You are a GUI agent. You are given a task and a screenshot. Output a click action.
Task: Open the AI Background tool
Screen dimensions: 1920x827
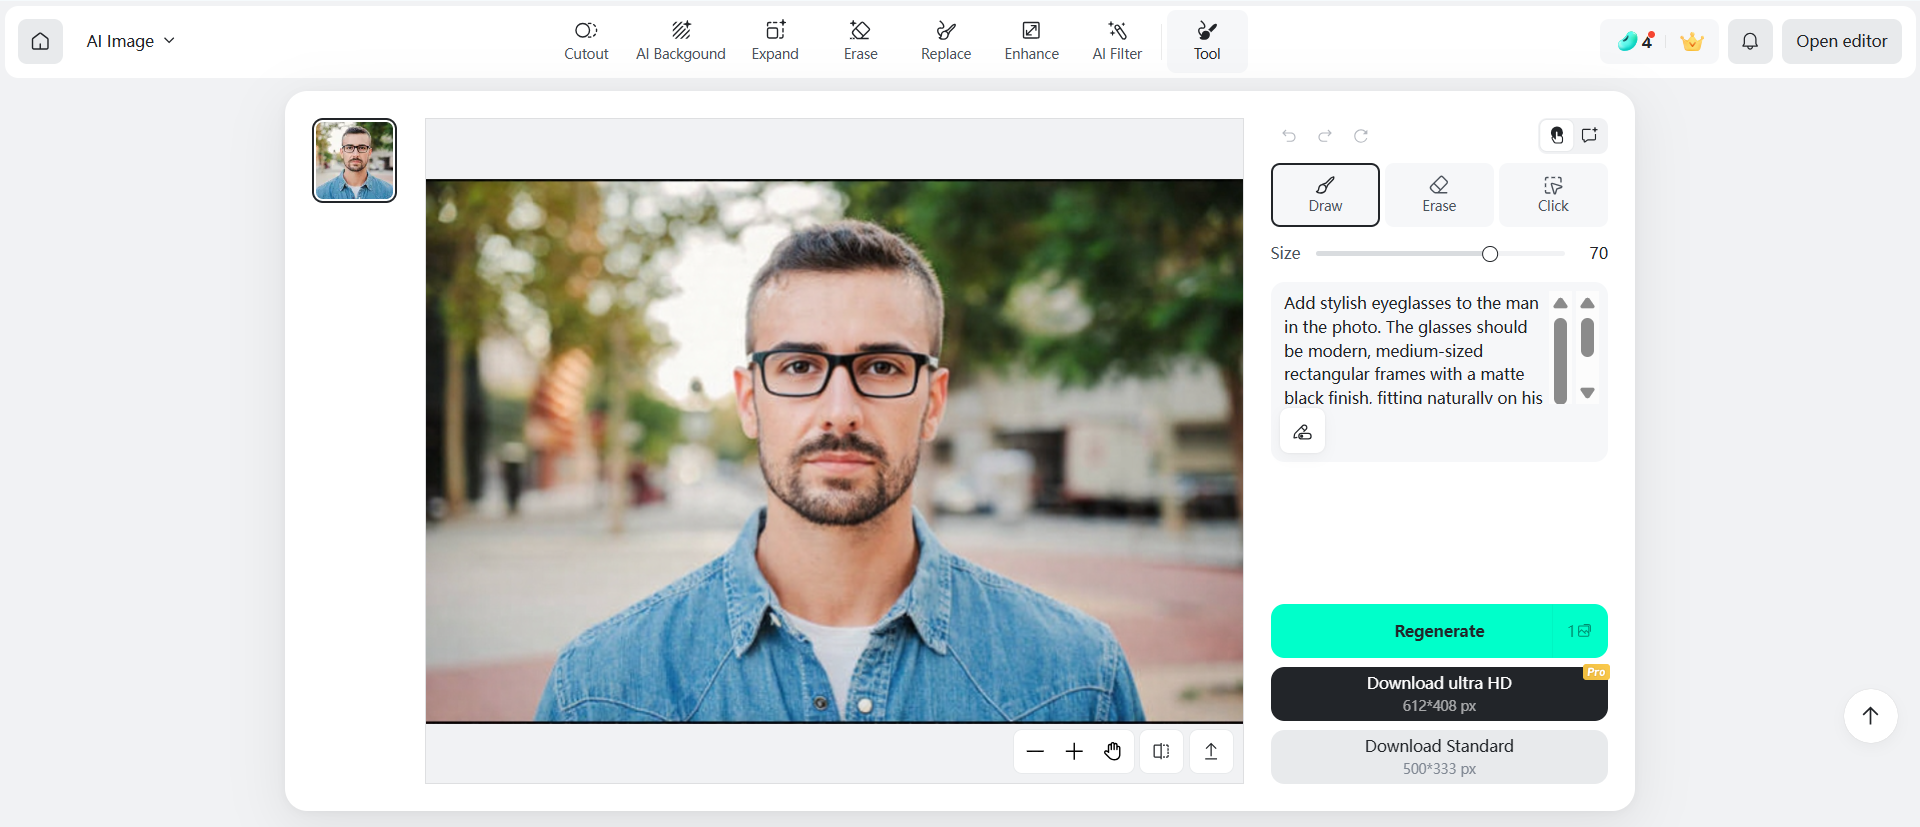click(680, 41)
